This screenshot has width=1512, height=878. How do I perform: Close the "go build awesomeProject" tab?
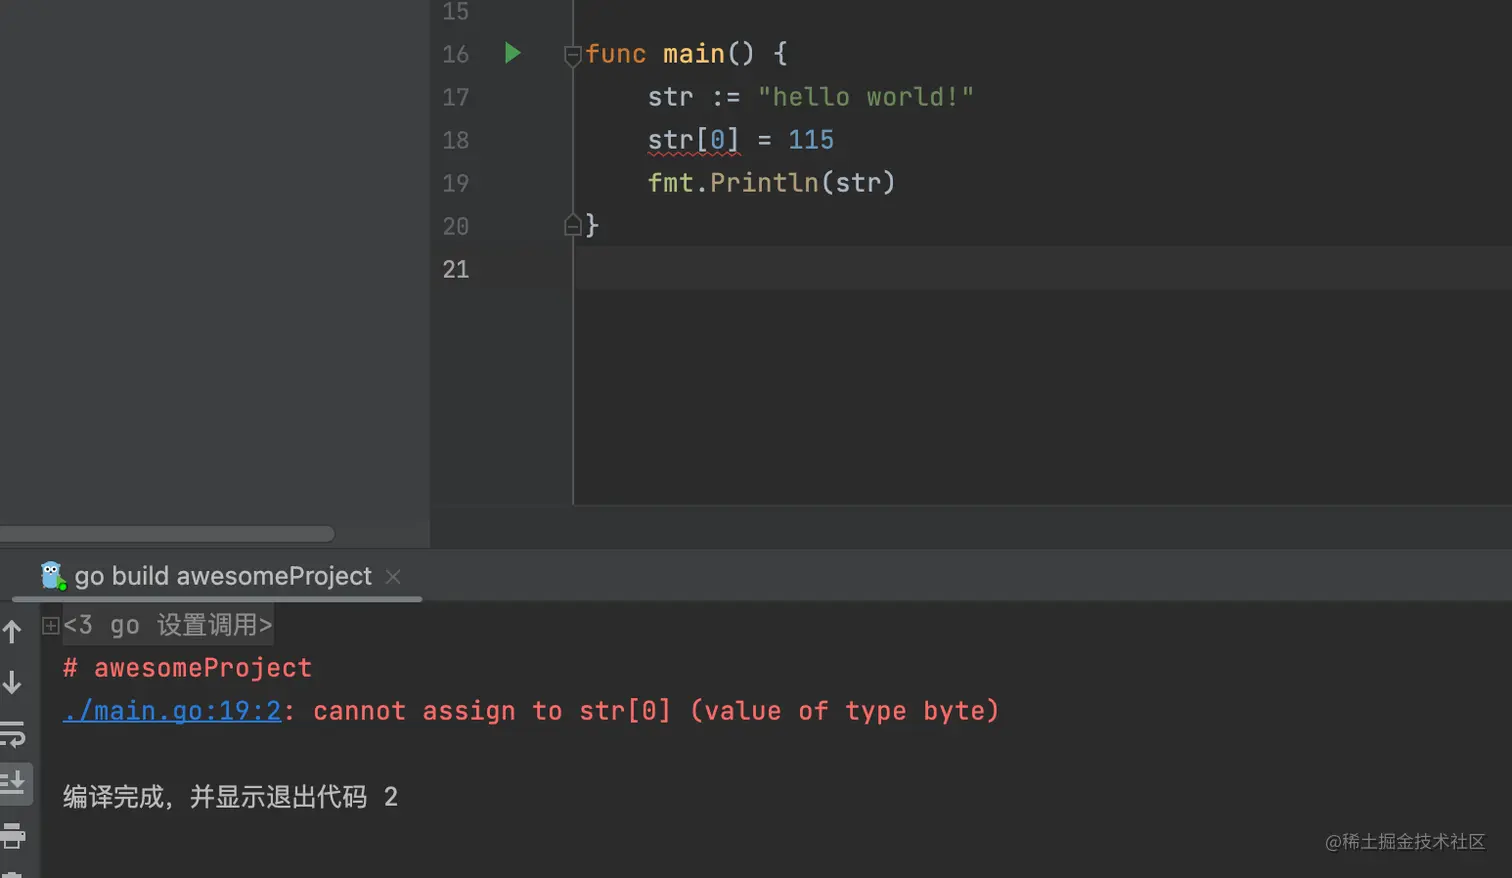click(393, 577)
